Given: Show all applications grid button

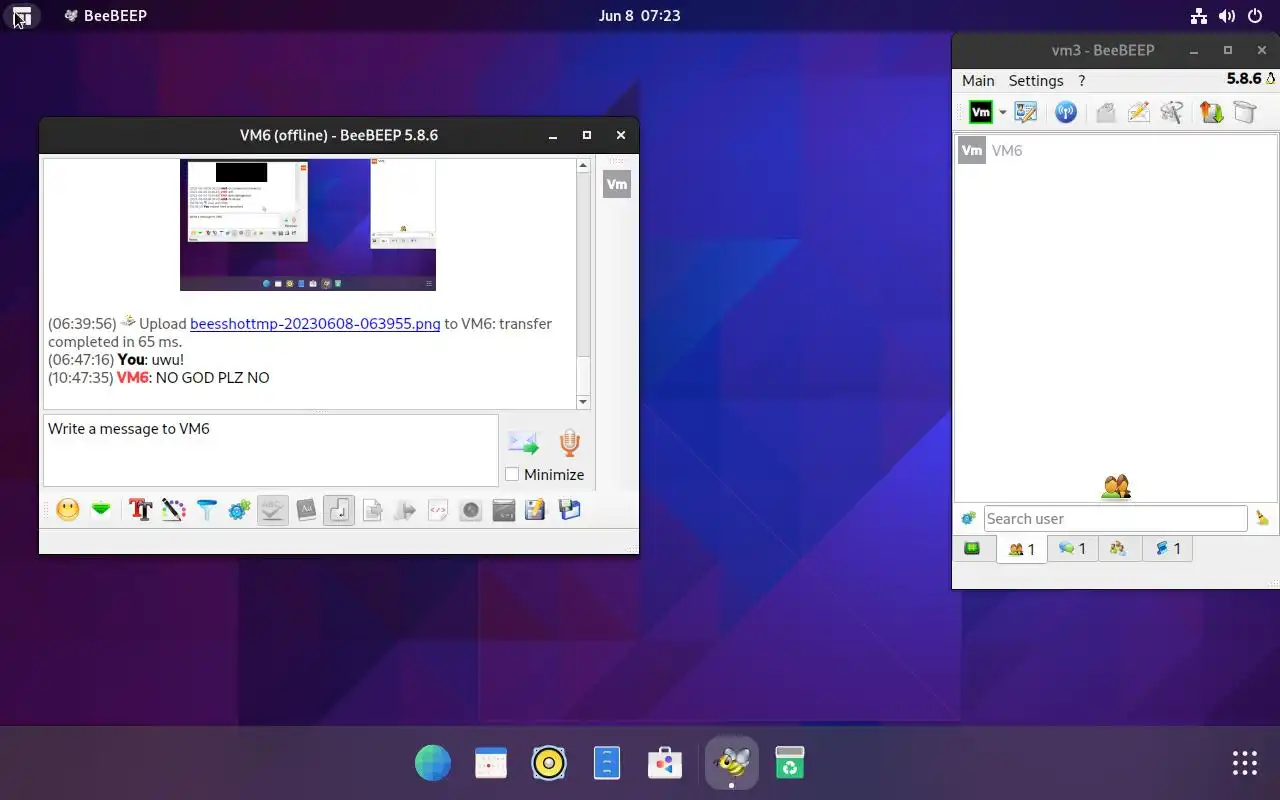Looking at the screenshot, I should pyautogui.click(x=1244, y=763).
